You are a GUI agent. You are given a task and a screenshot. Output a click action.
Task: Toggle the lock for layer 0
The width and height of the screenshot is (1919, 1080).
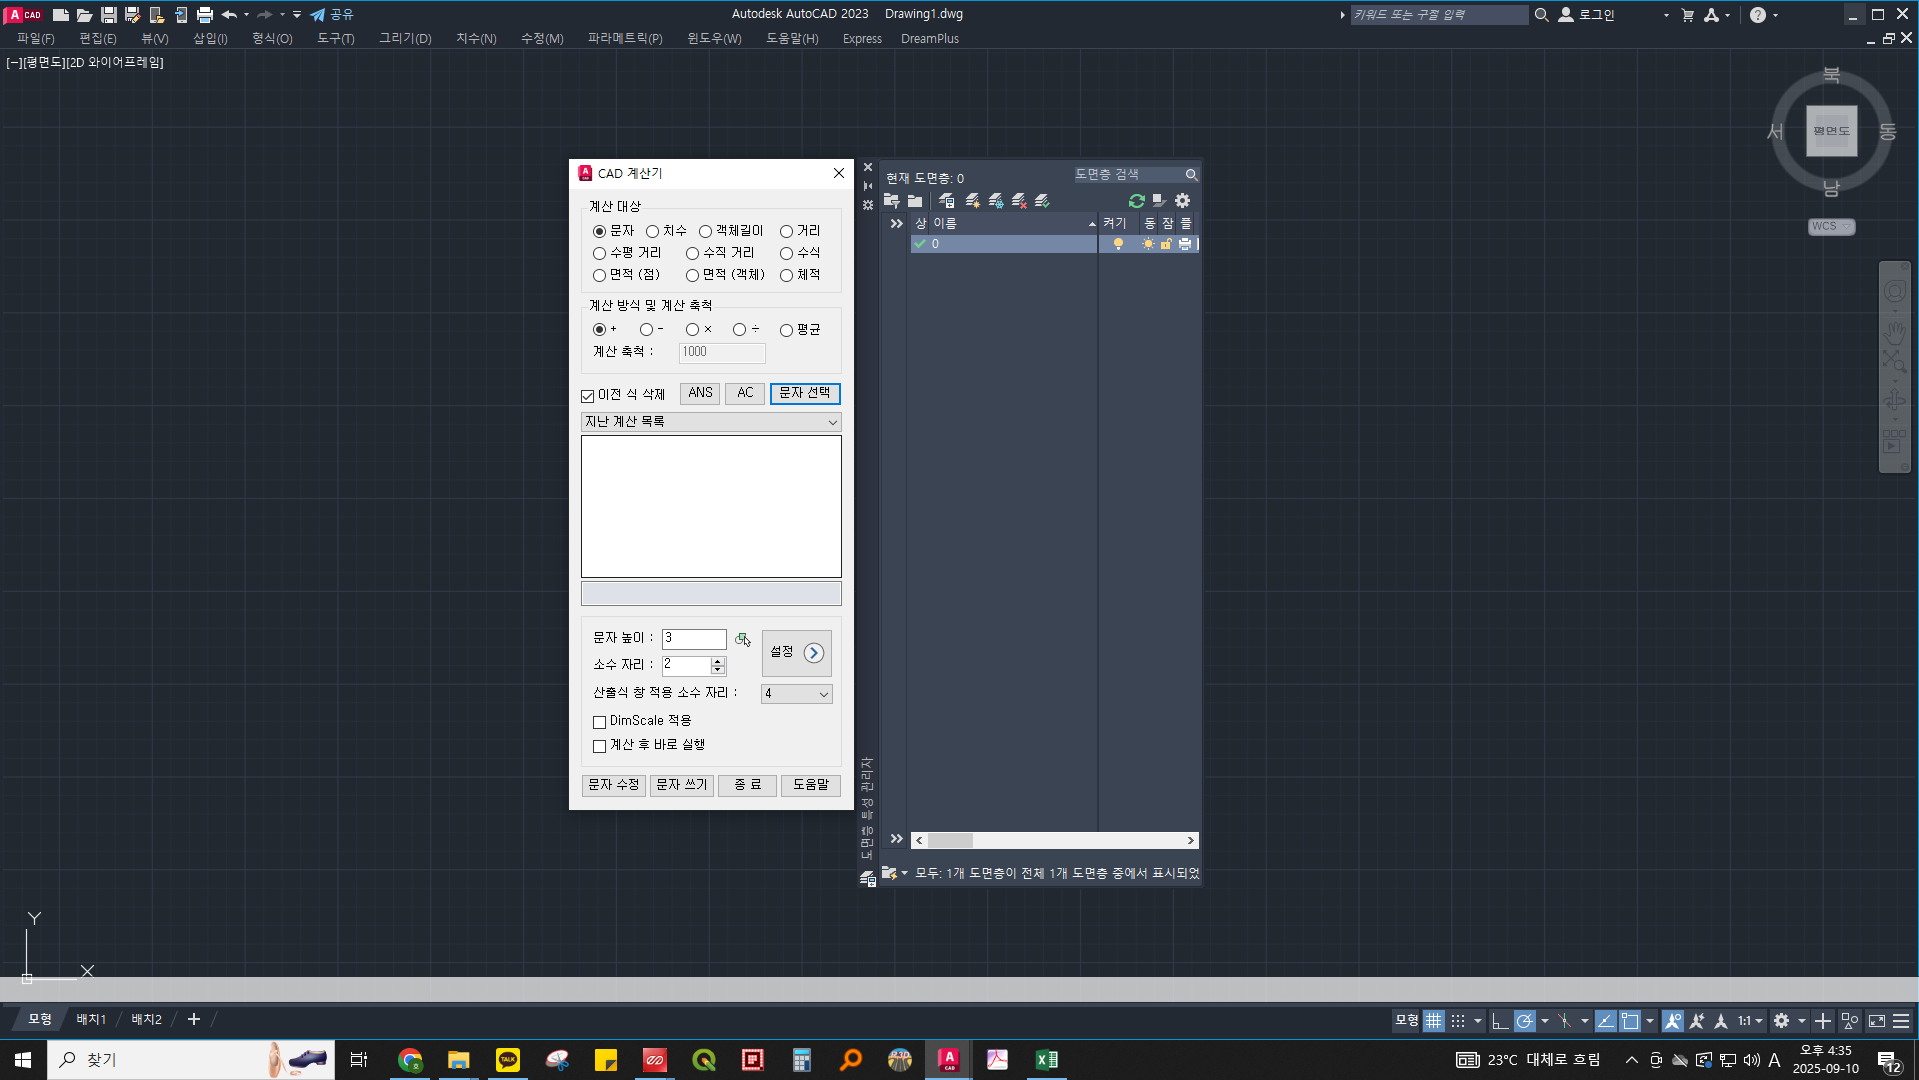[x=1166, y=244]
